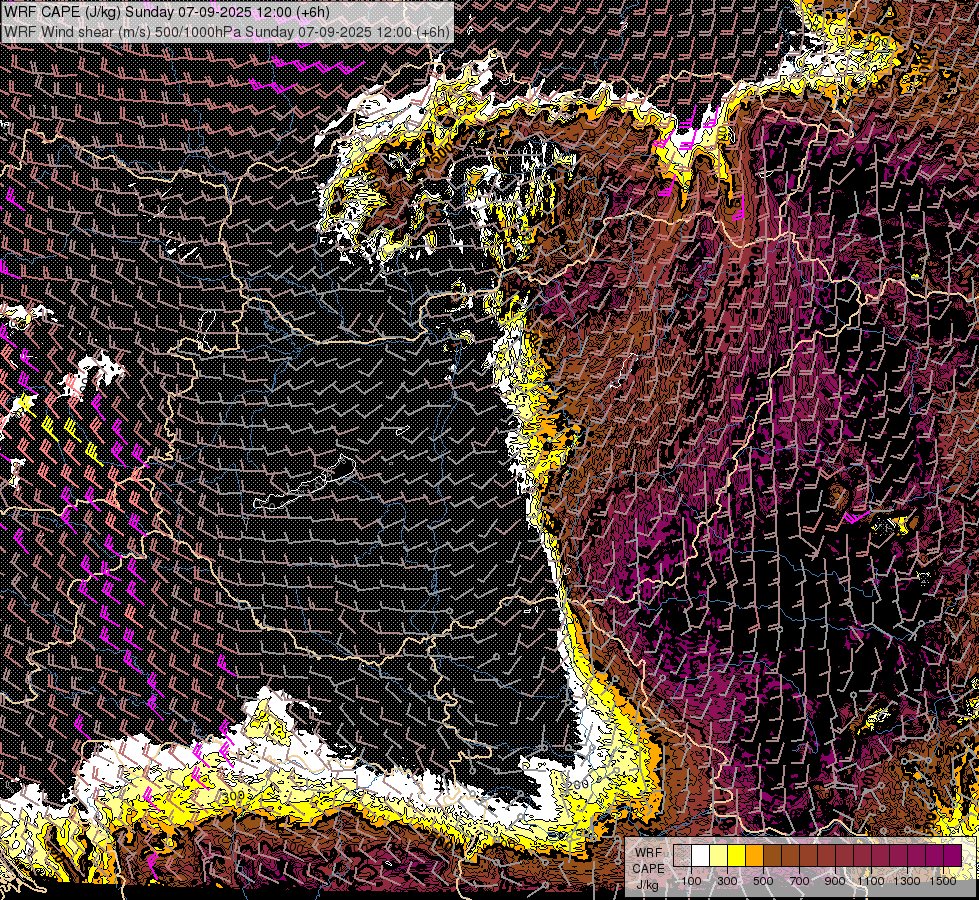
Task: Click the rightmost purple CAPE legend swatch
Action: (x=953, y=856)
